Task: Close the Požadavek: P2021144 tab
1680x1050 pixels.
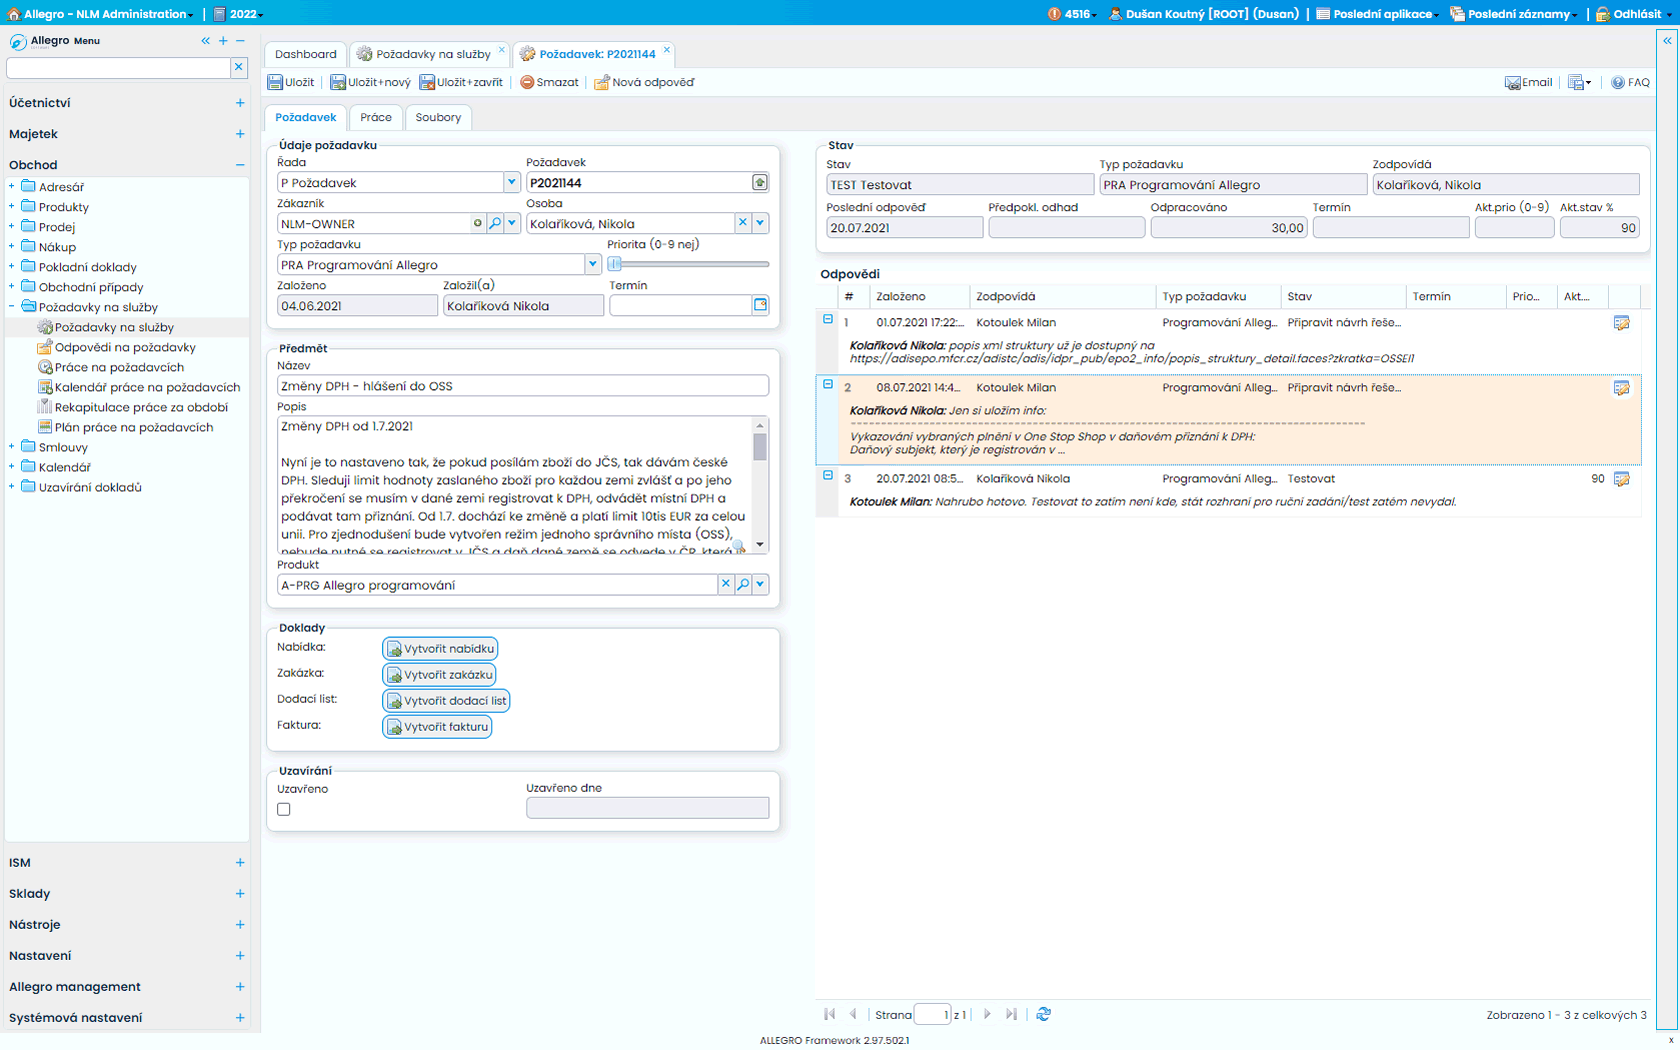Action: point(667,49)
